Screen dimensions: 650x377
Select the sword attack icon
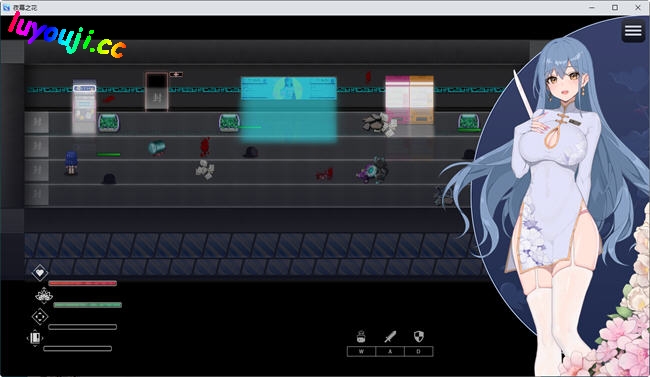(x=390, y=336)
